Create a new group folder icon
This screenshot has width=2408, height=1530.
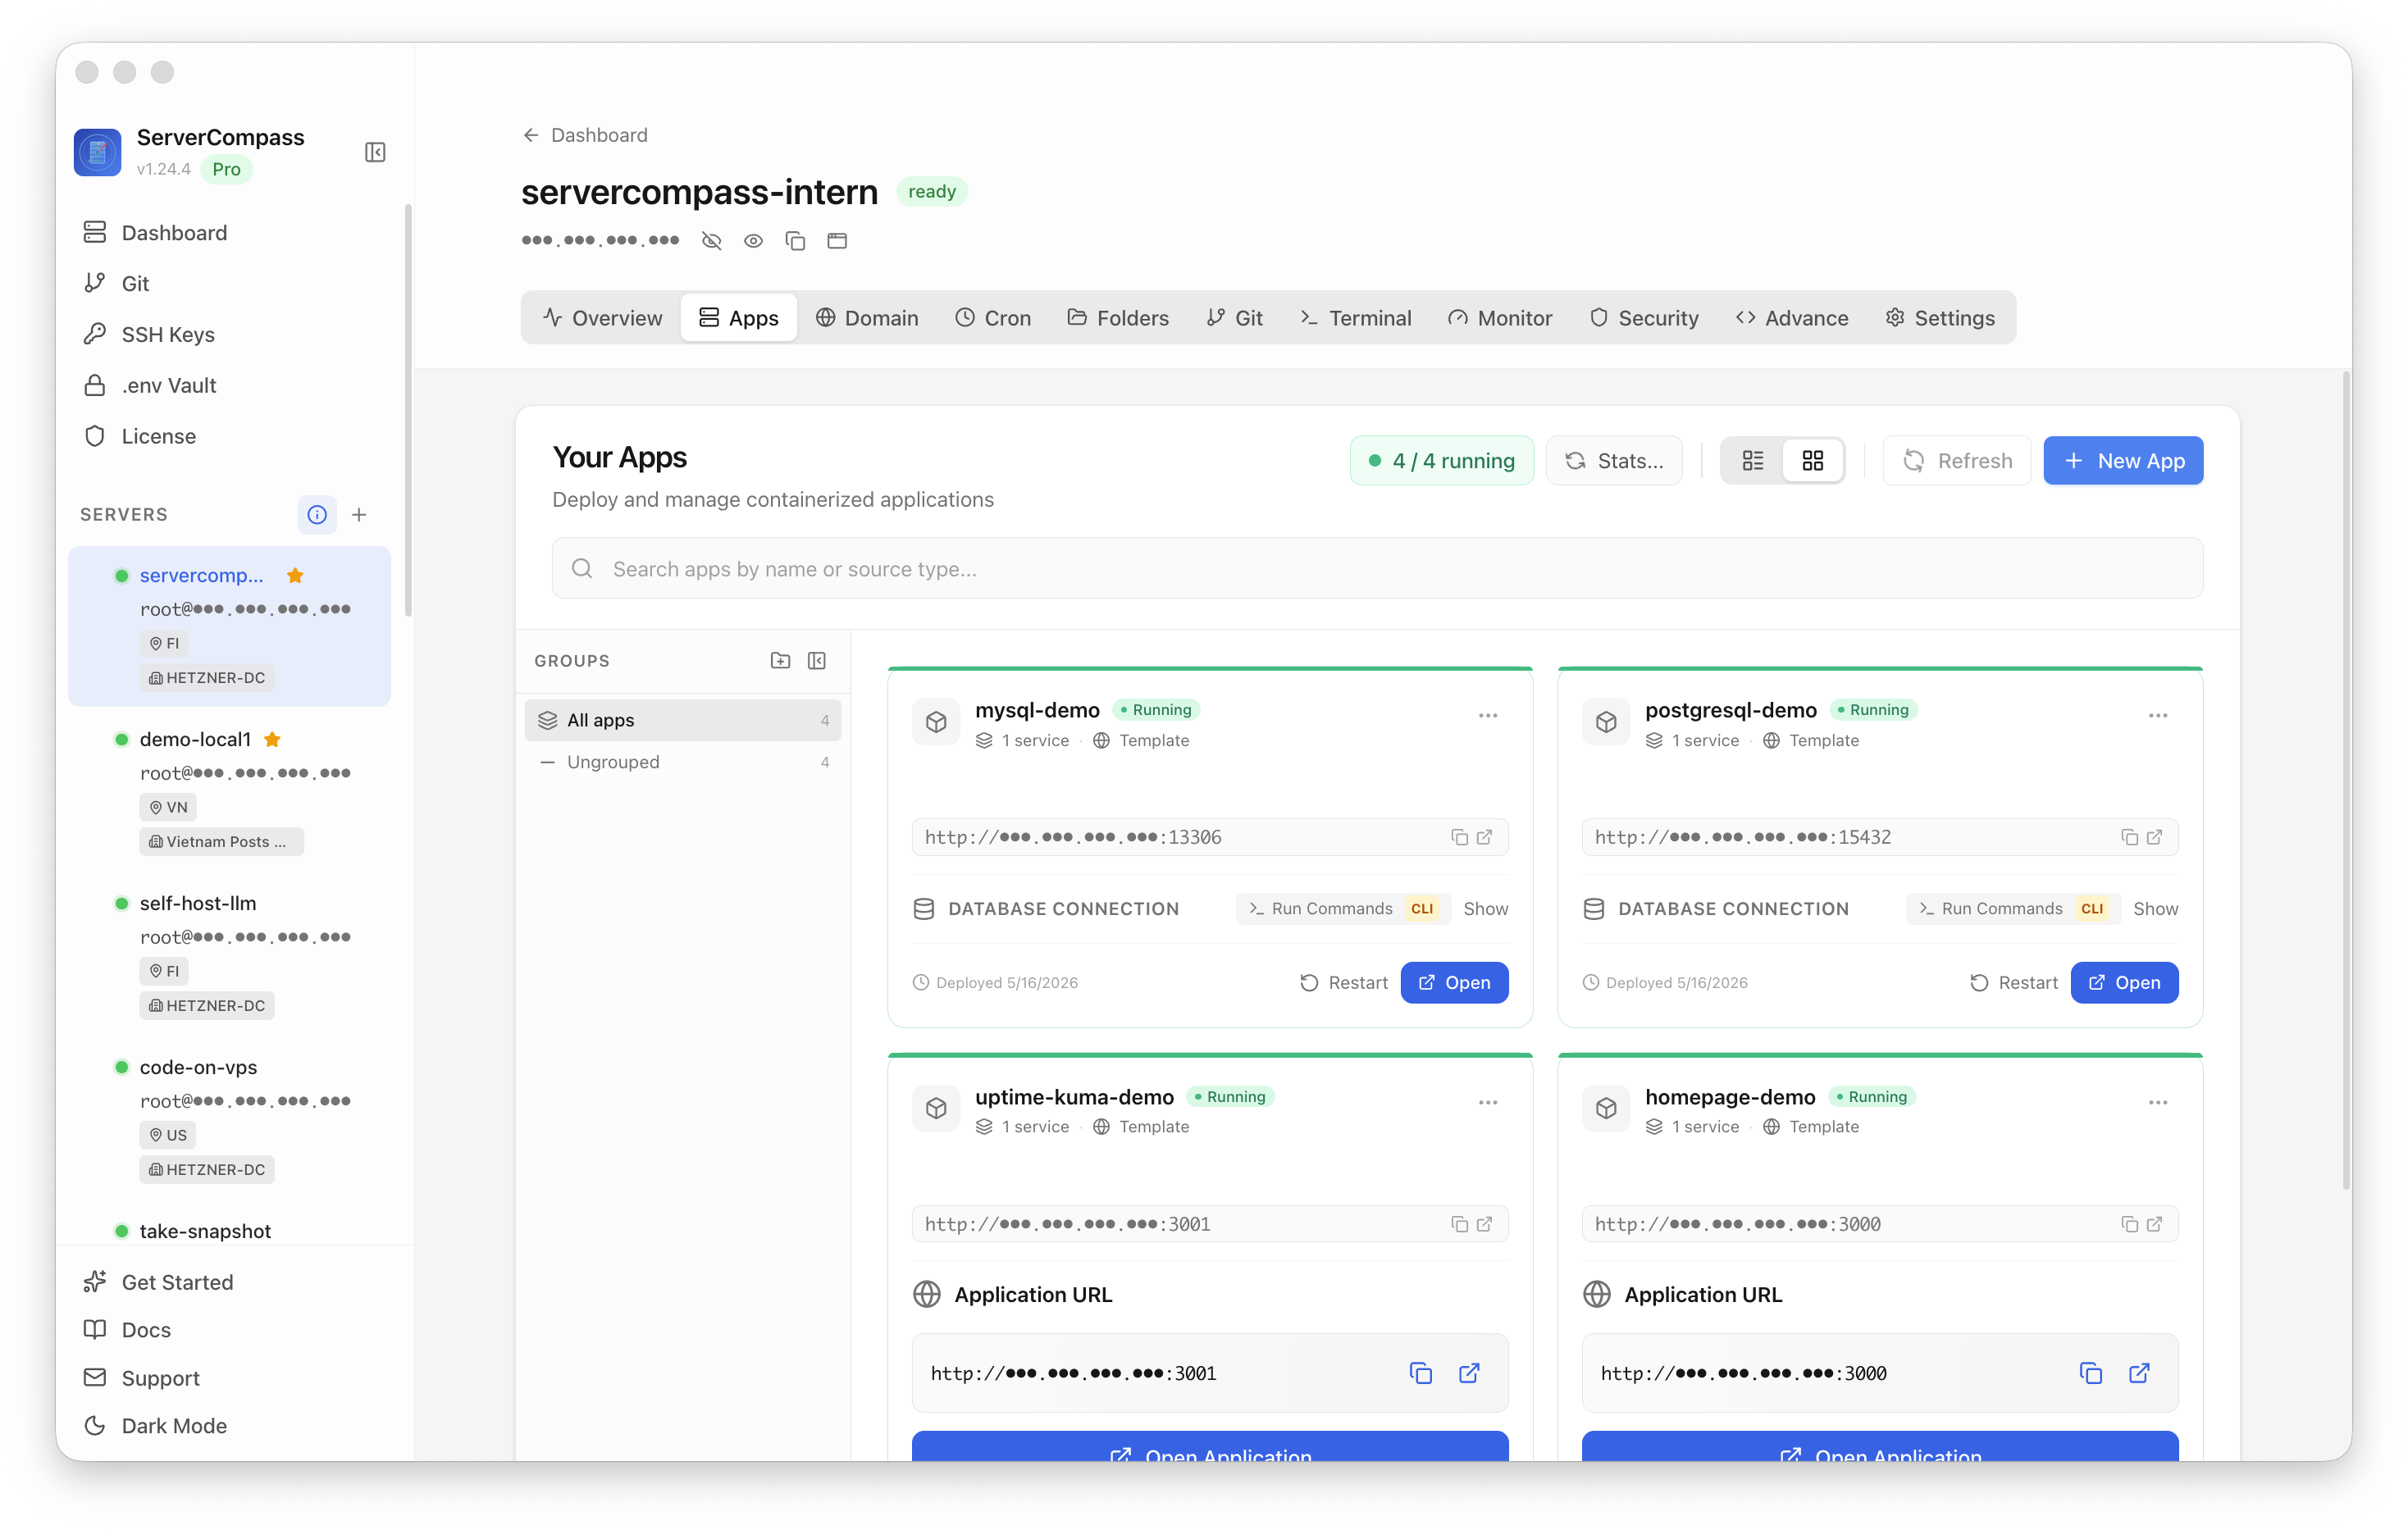[780, 661]
